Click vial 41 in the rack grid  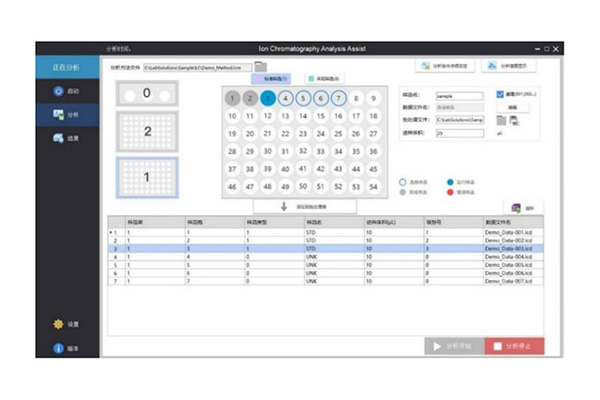(303, 169)
